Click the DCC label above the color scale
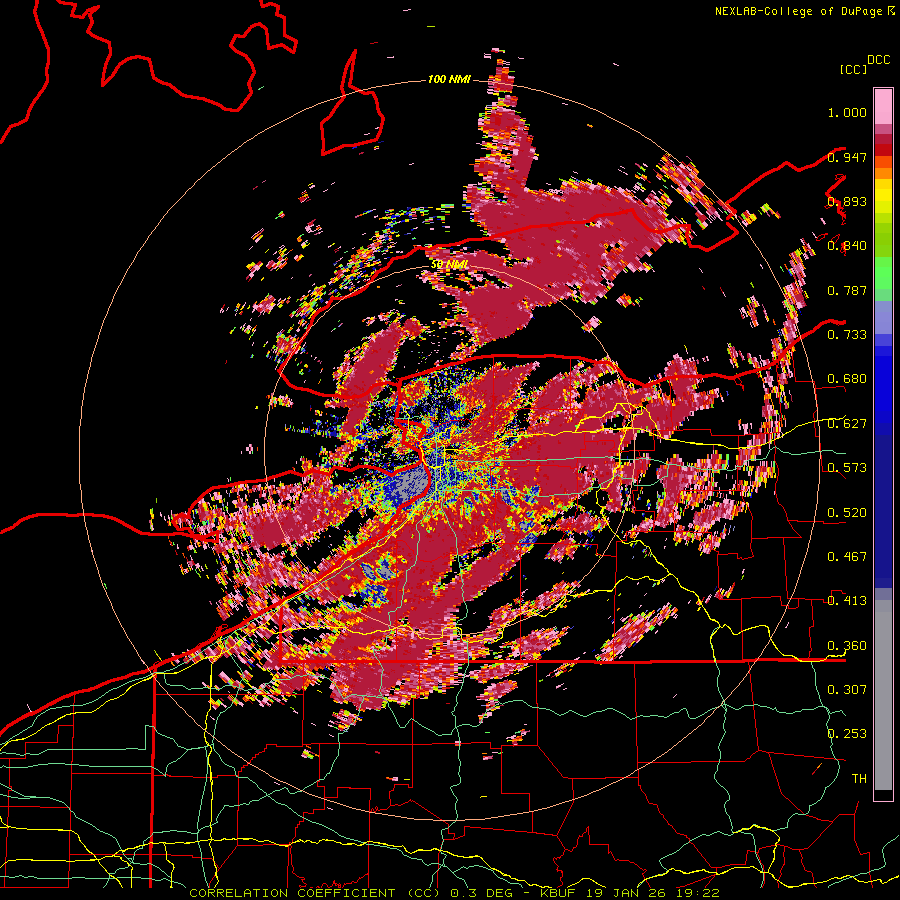Screen dimensions: 900x900 click(878, 60)
